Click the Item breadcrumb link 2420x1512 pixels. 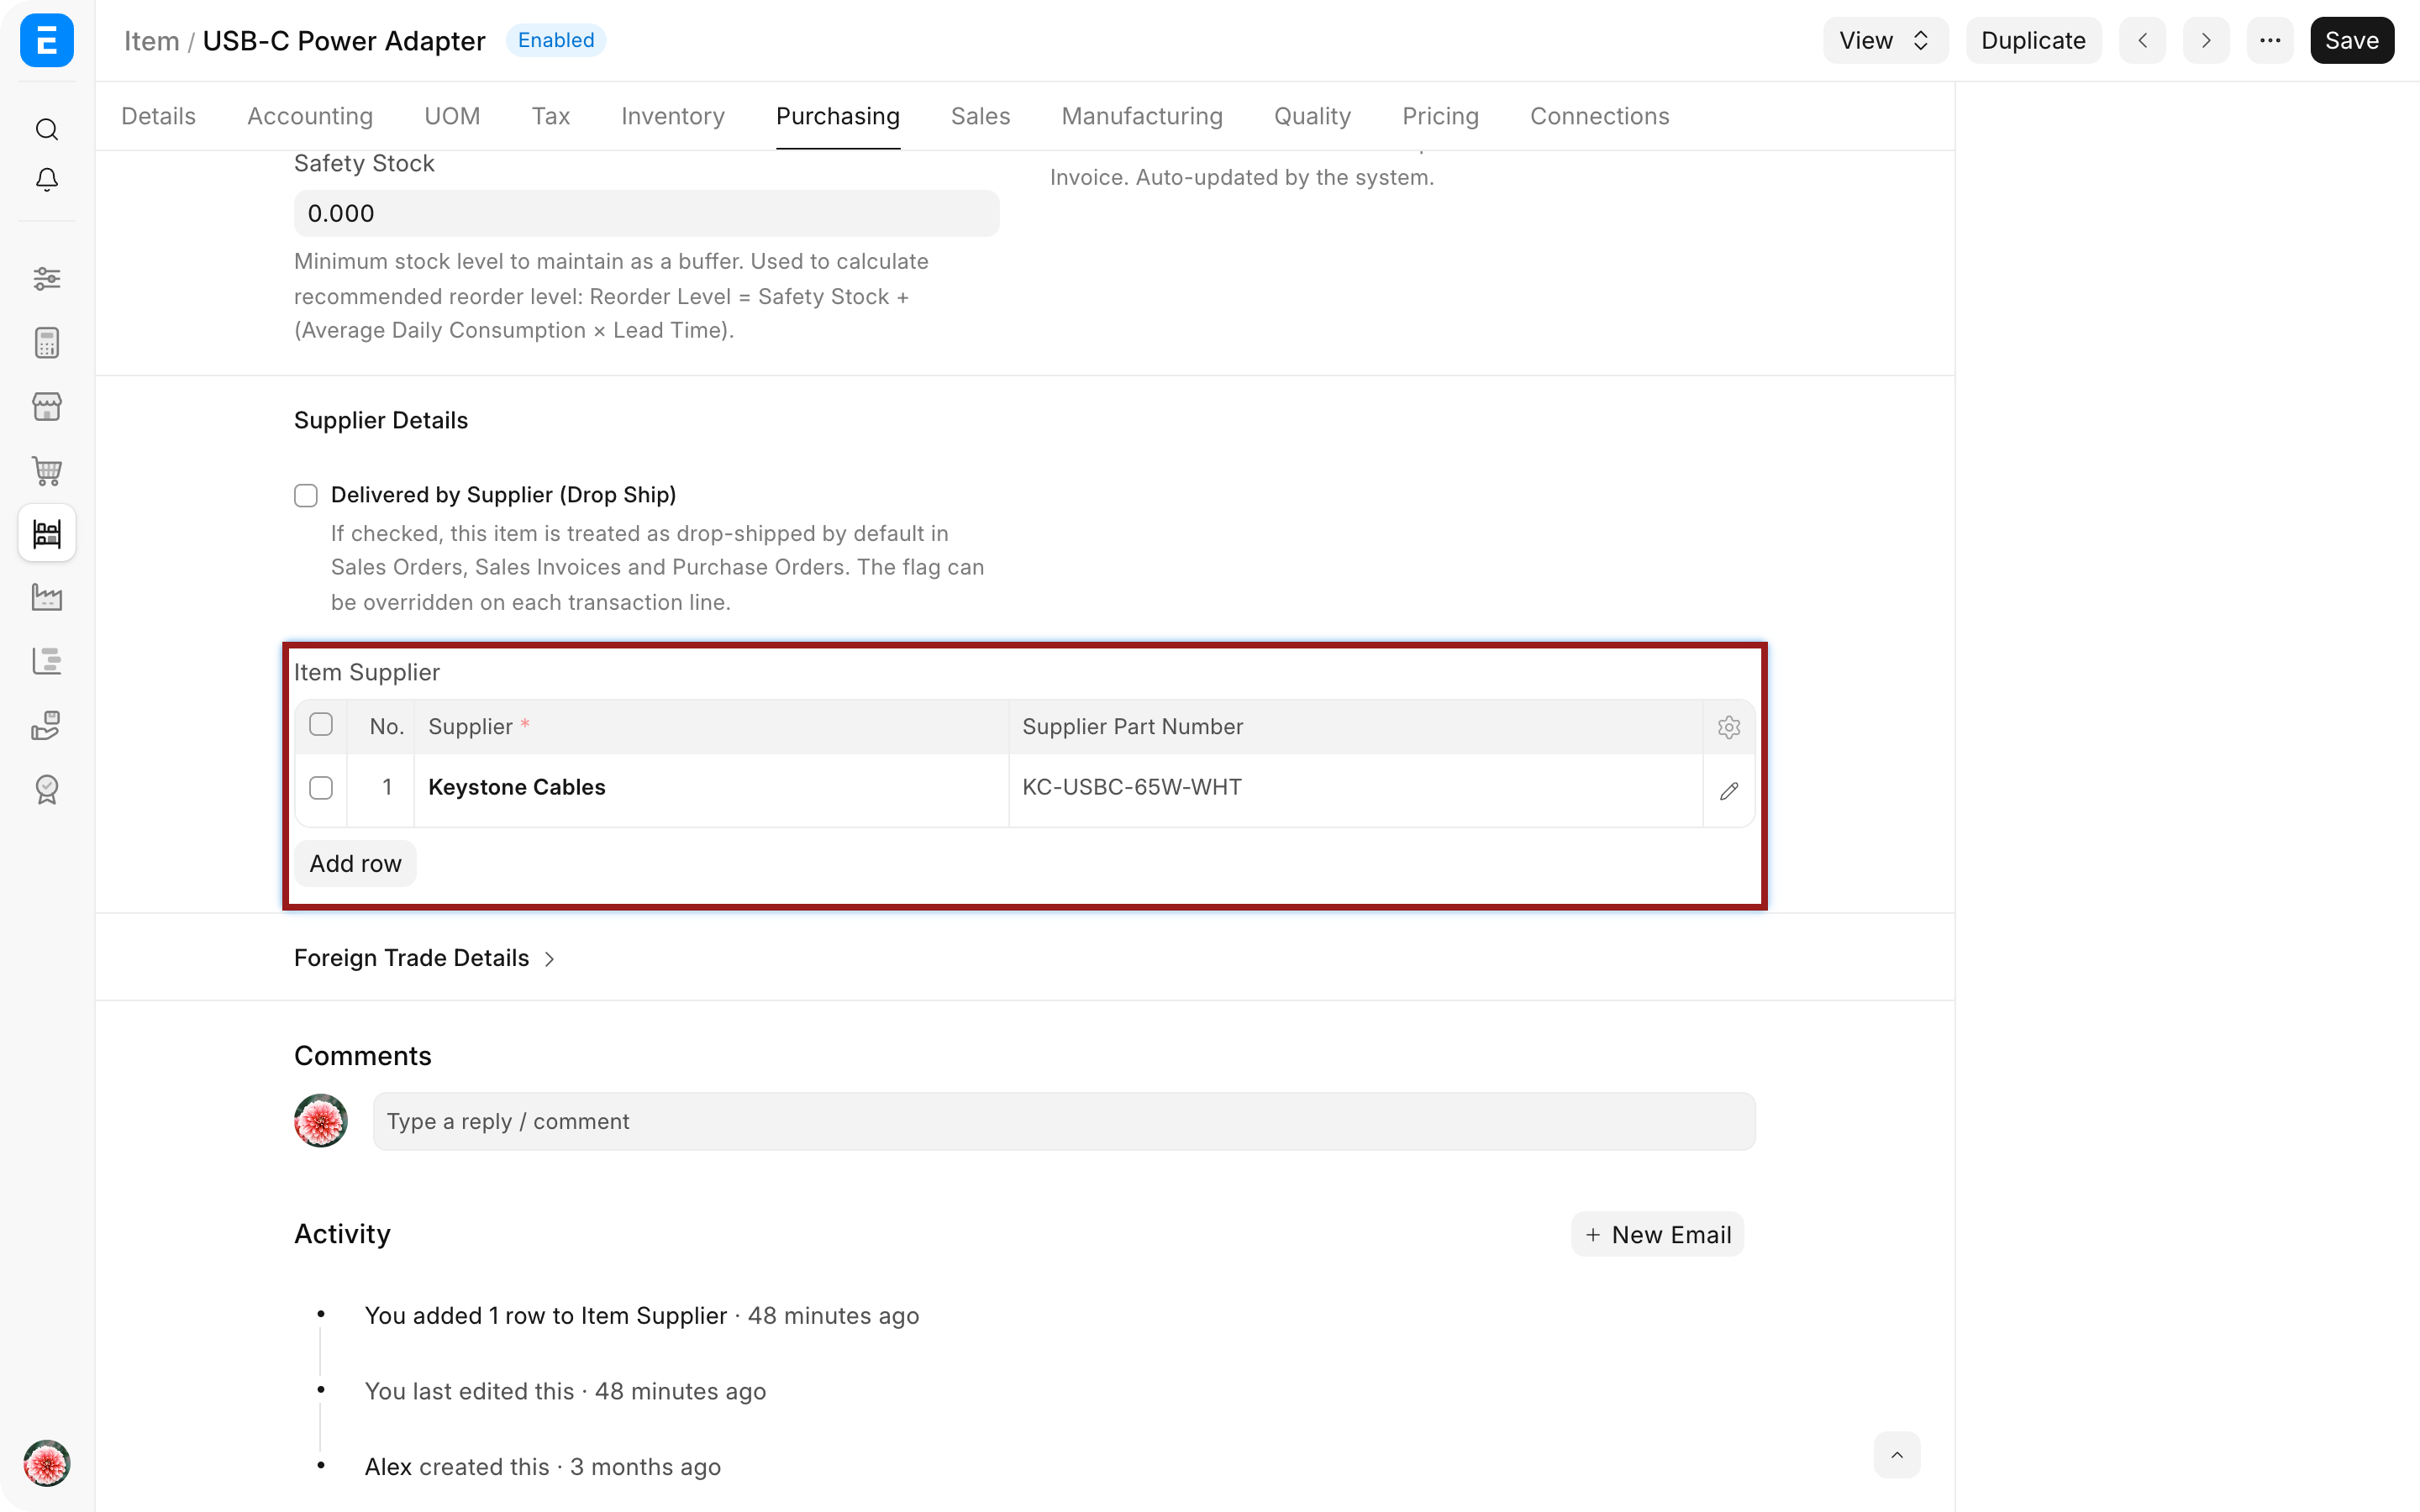click(151, 41)
